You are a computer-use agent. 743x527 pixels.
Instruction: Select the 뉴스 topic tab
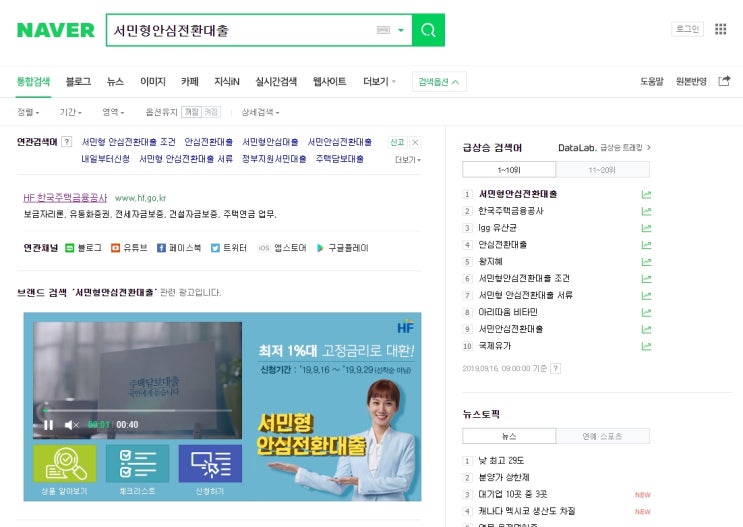pos(509,436)
